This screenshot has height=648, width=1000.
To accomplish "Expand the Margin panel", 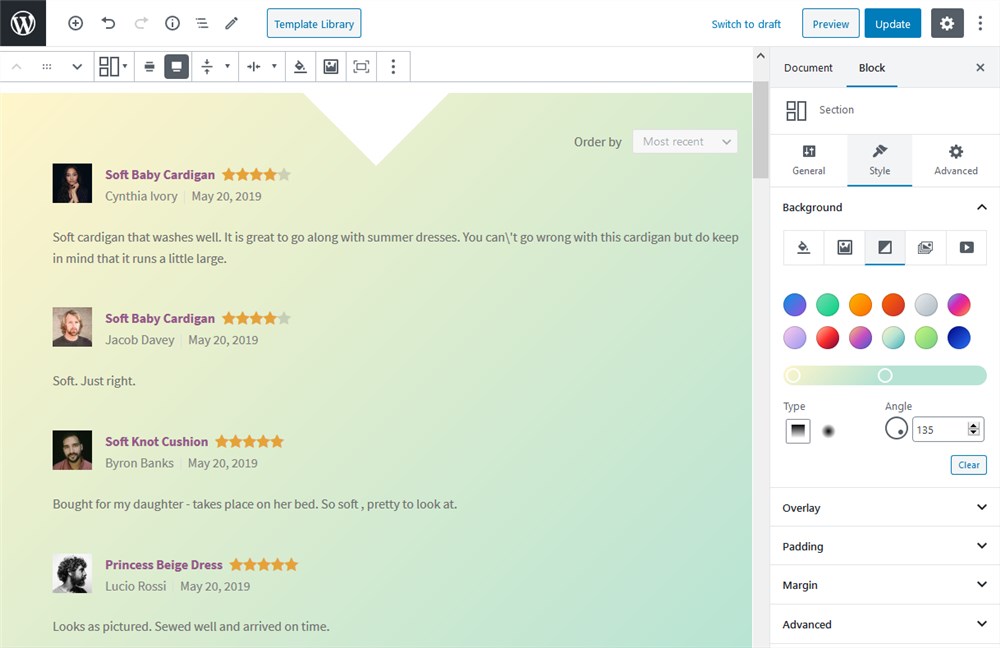I will coord(885,585).
